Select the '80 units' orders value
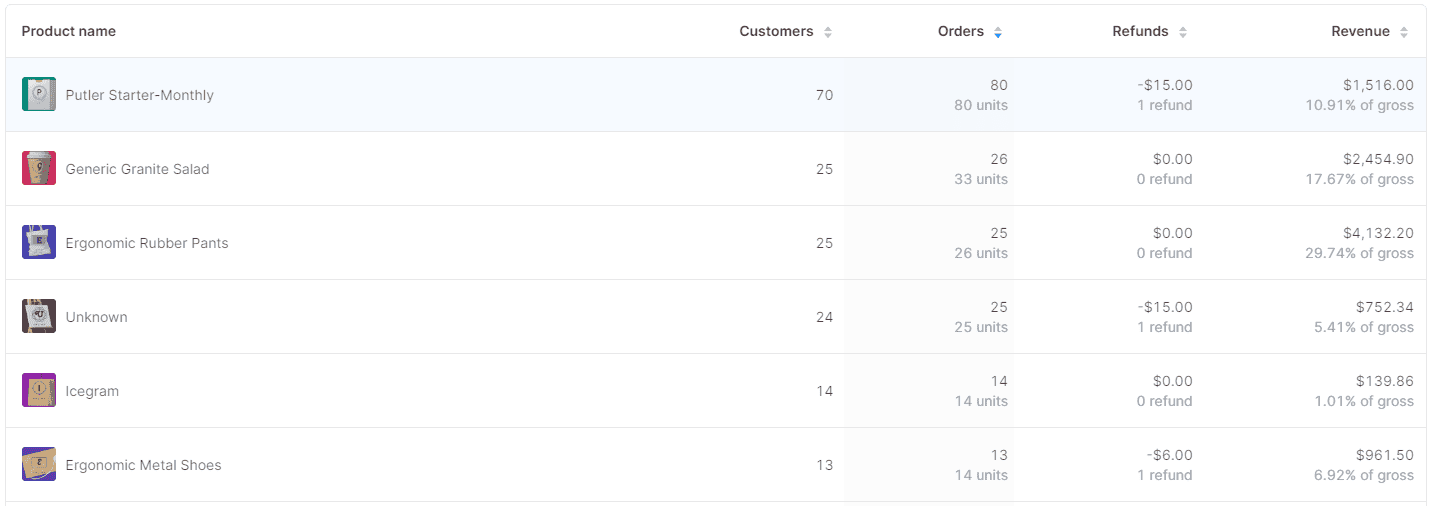Screen dimensions: 1430x506 coord(981,105)
